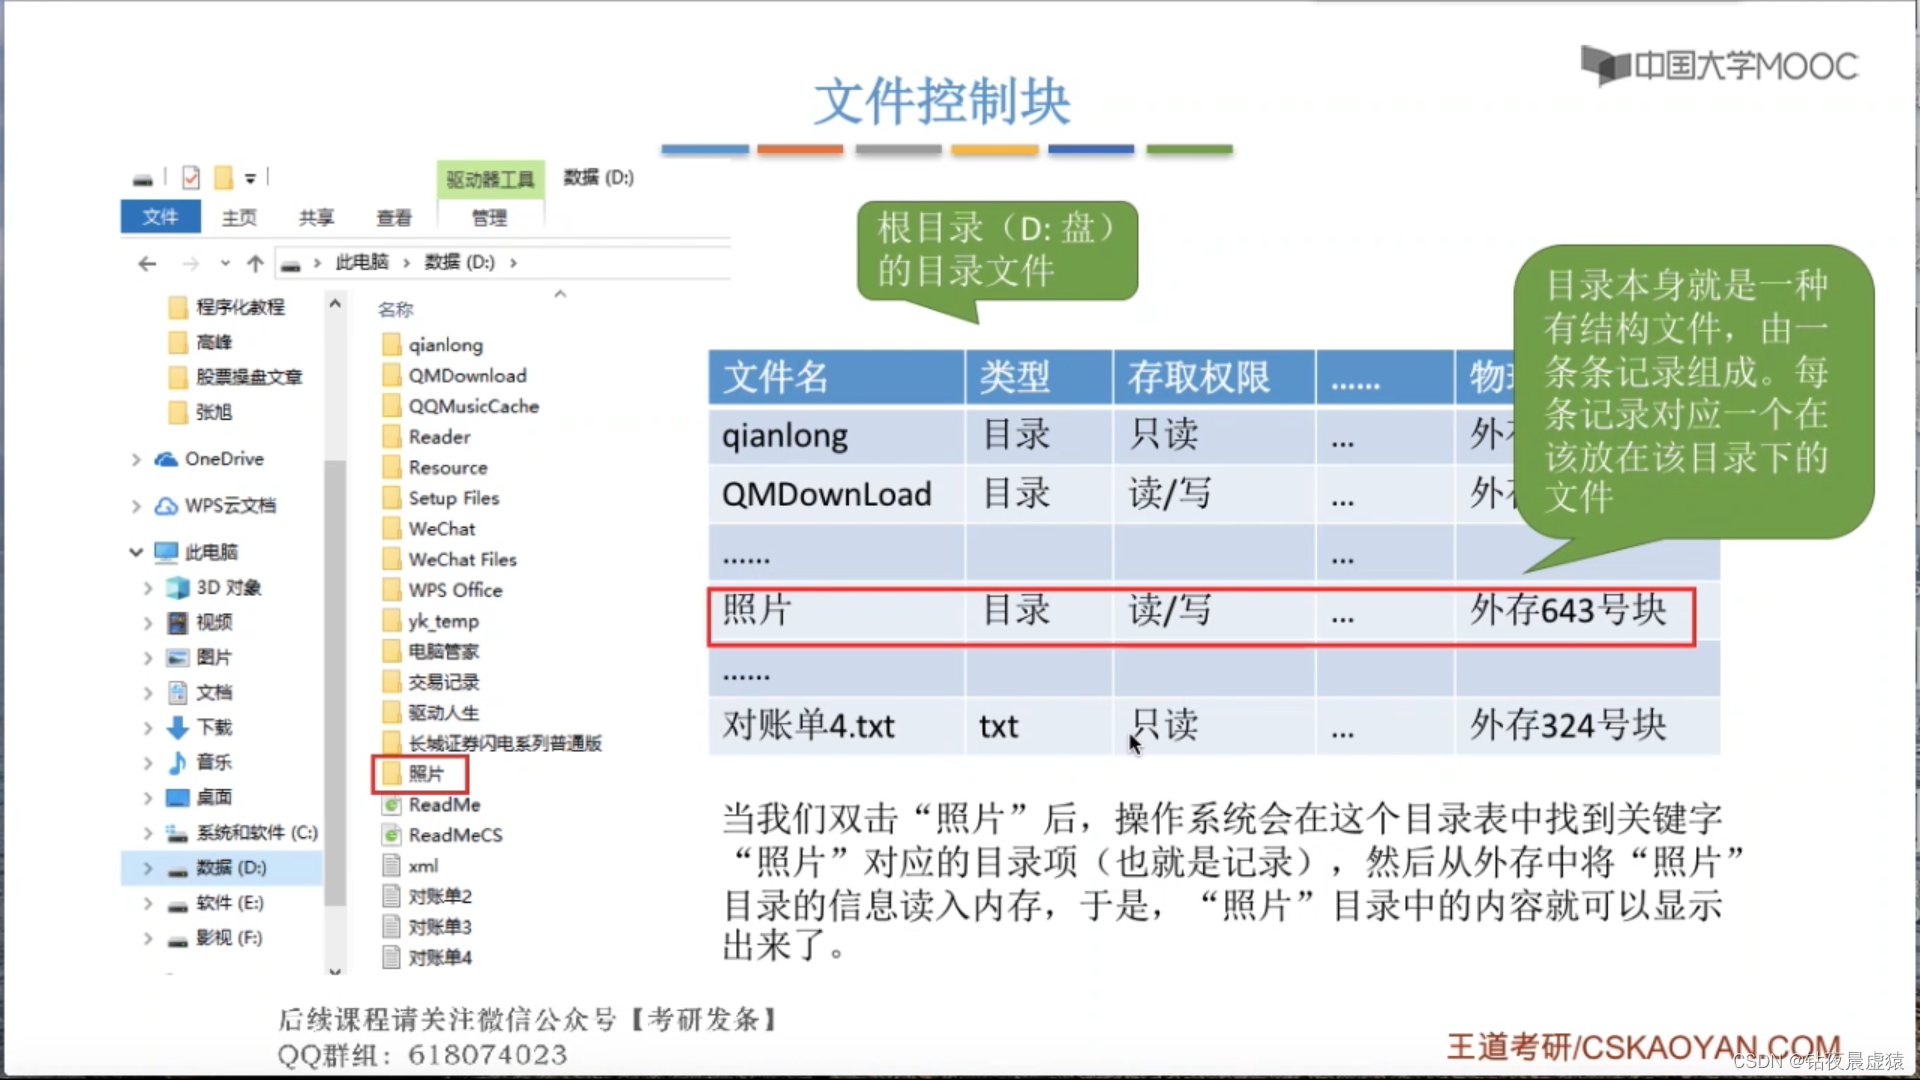
Task: Expand the OneDrive tree node
Action: (x=136, y=459)
